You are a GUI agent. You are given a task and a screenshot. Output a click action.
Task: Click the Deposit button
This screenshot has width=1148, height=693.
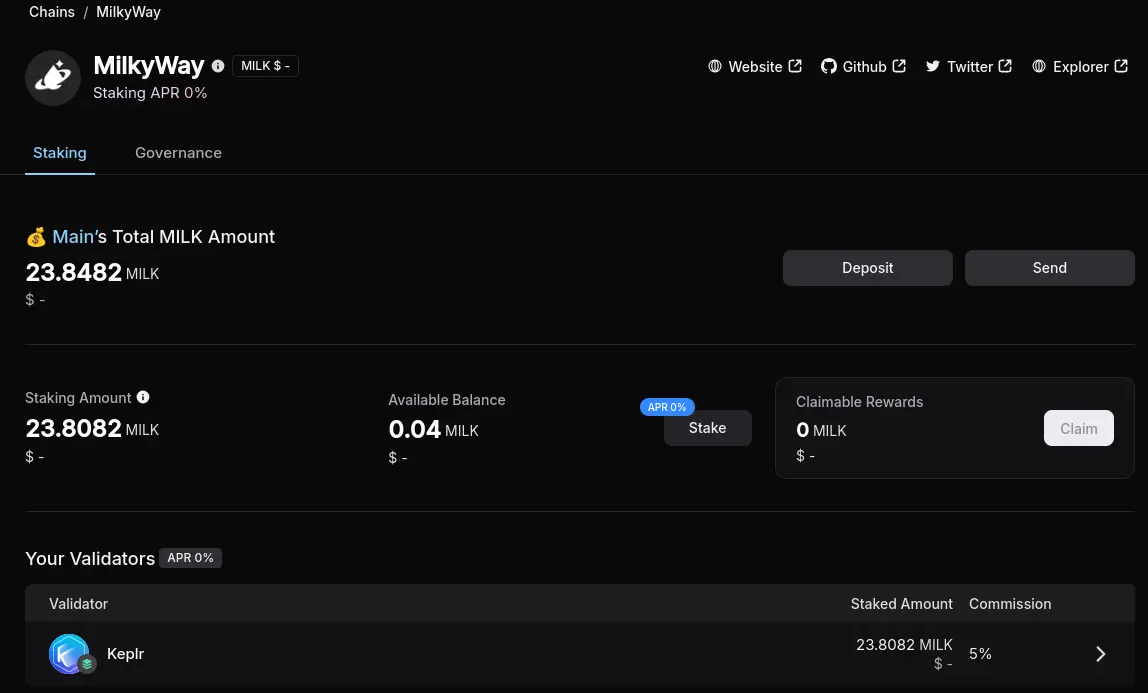pyautogui.click(x=868, y=268)
